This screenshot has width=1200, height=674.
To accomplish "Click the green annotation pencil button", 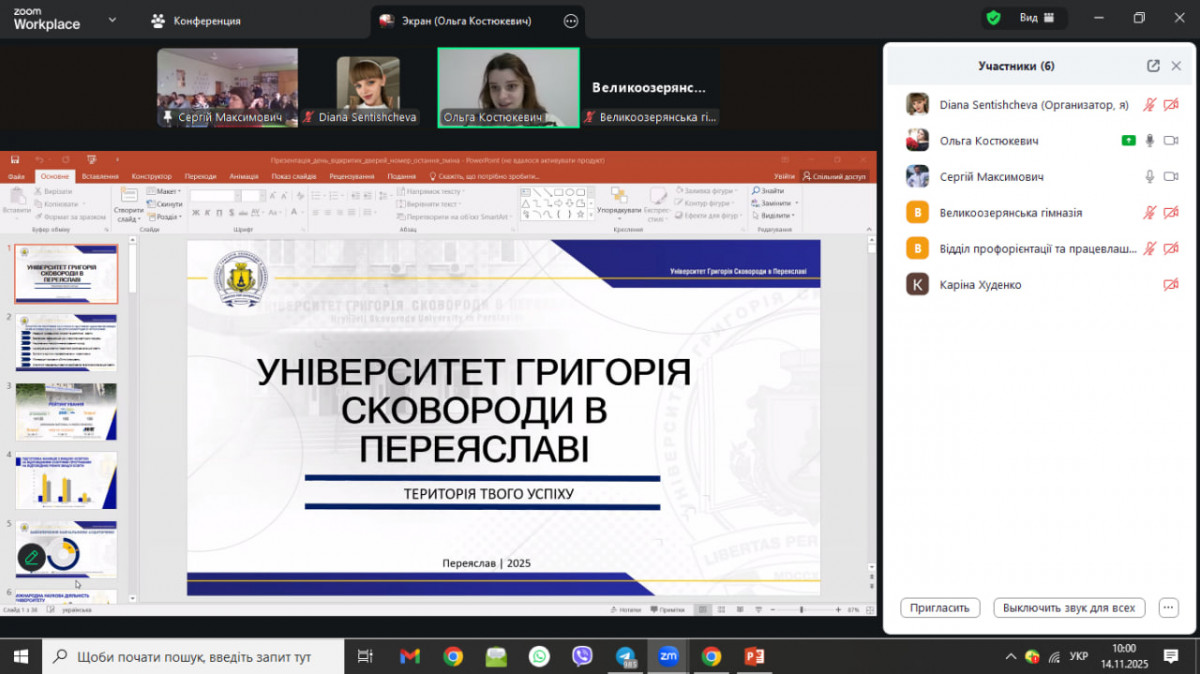I will (x=31, y=557).
